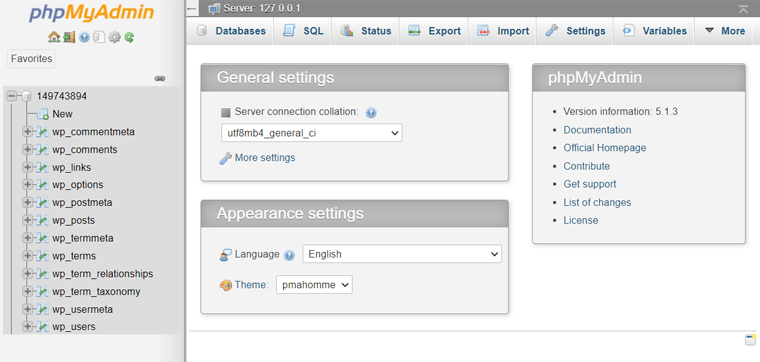Click top-right collapse page header icon
Viewport: 760px width, 362px height.
point(743,9)
